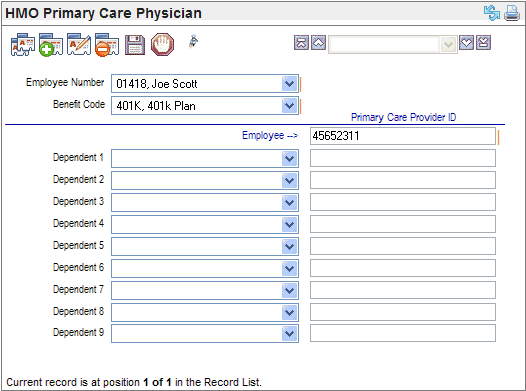Click the Dependent 3 provider ID field
The image size is (526, 391).
tap(403, 202)
